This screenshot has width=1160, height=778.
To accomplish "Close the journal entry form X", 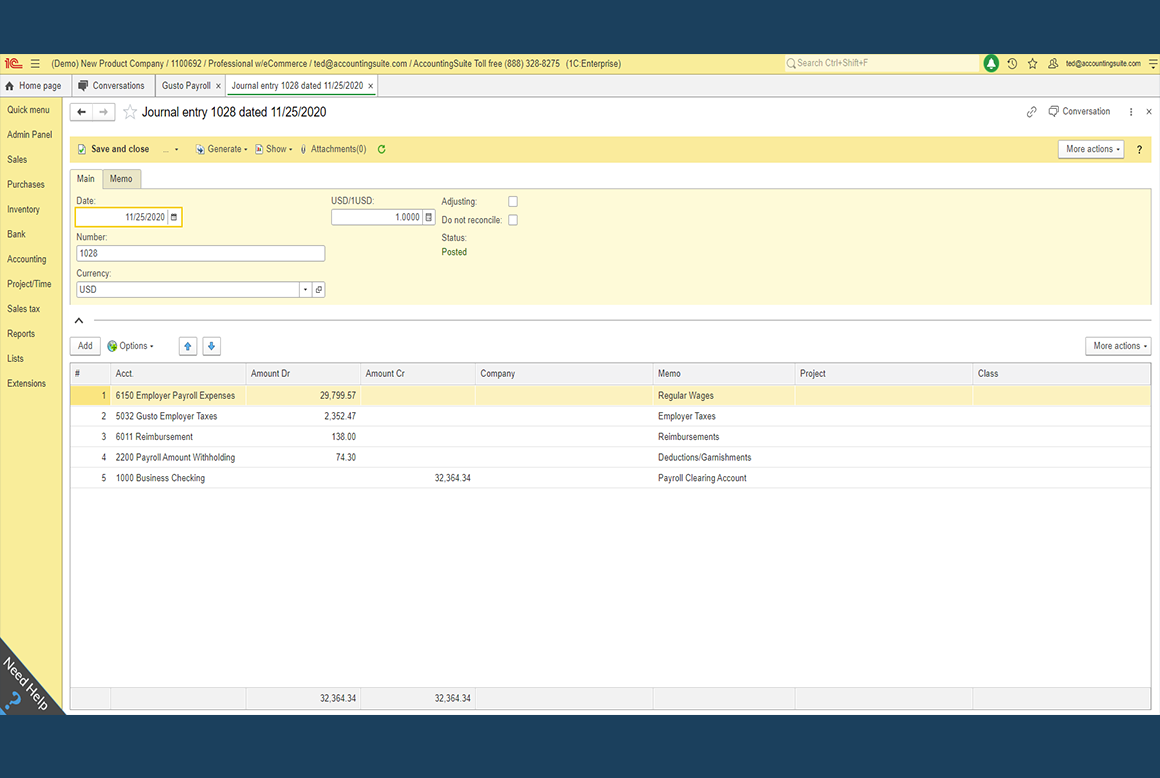I will (1149, 112).
